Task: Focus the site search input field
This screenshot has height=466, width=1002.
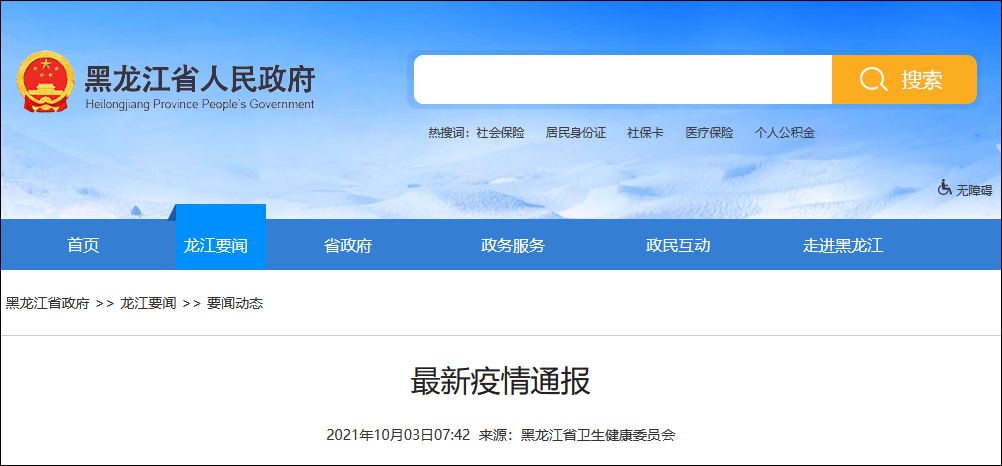Action: pos(622,79)
